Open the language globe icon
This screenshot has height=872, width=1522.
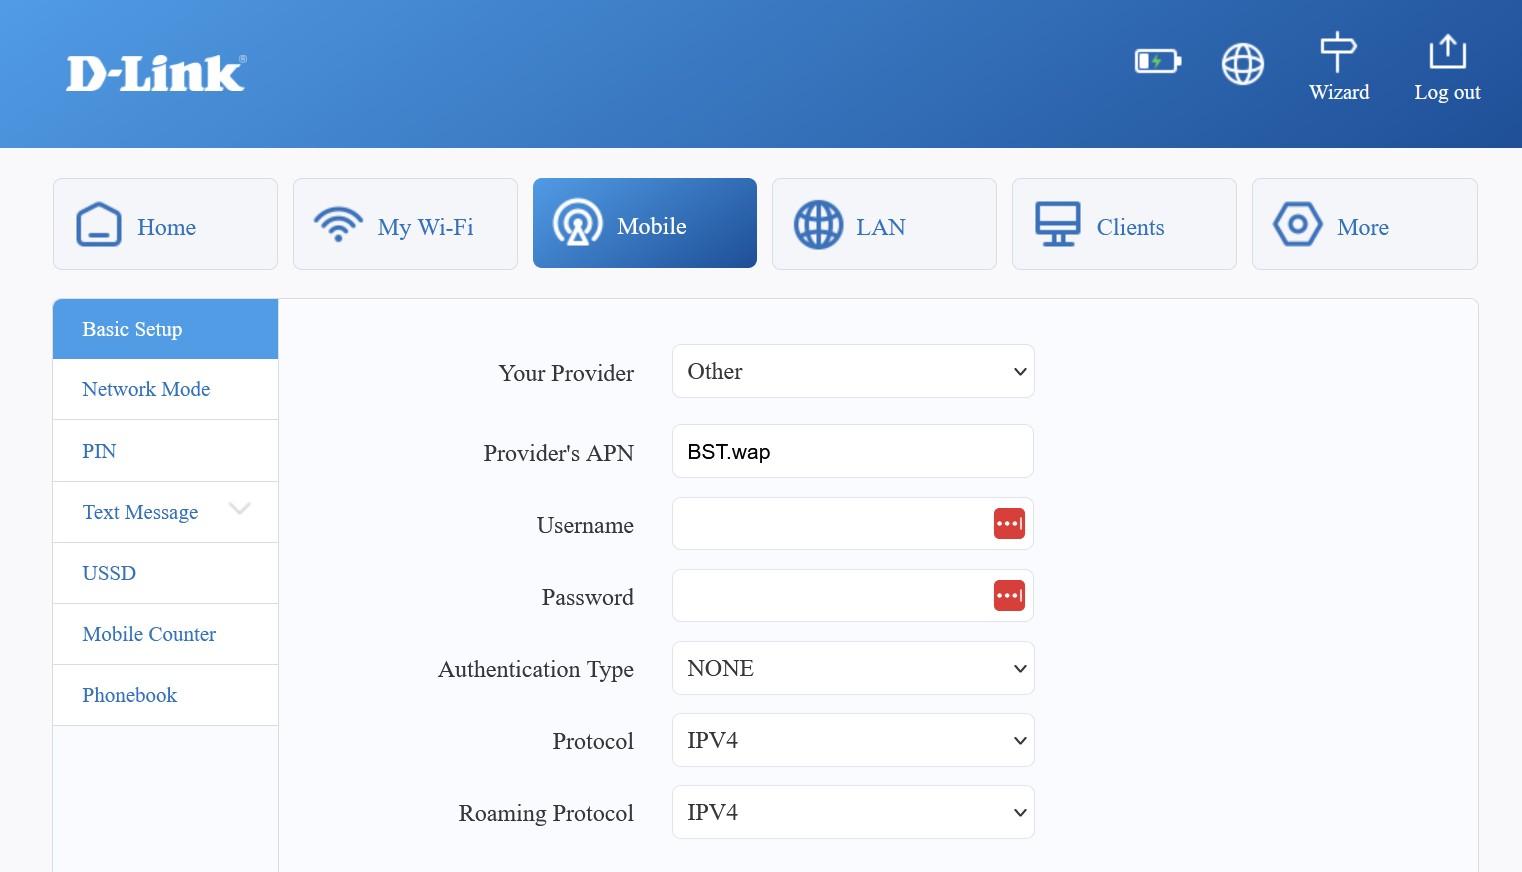(x=1242, y=64)
